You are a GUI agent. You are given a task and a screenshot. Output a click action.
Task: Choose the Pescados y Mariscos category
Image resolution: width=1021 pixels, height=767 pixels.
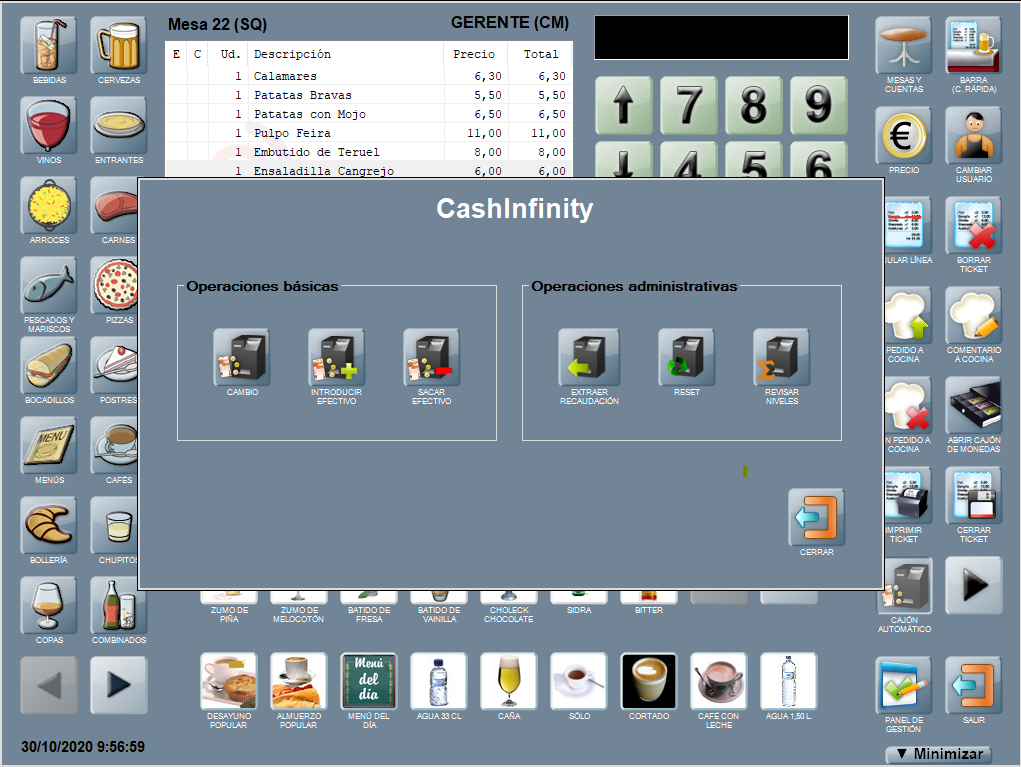(x=49, y=286)
